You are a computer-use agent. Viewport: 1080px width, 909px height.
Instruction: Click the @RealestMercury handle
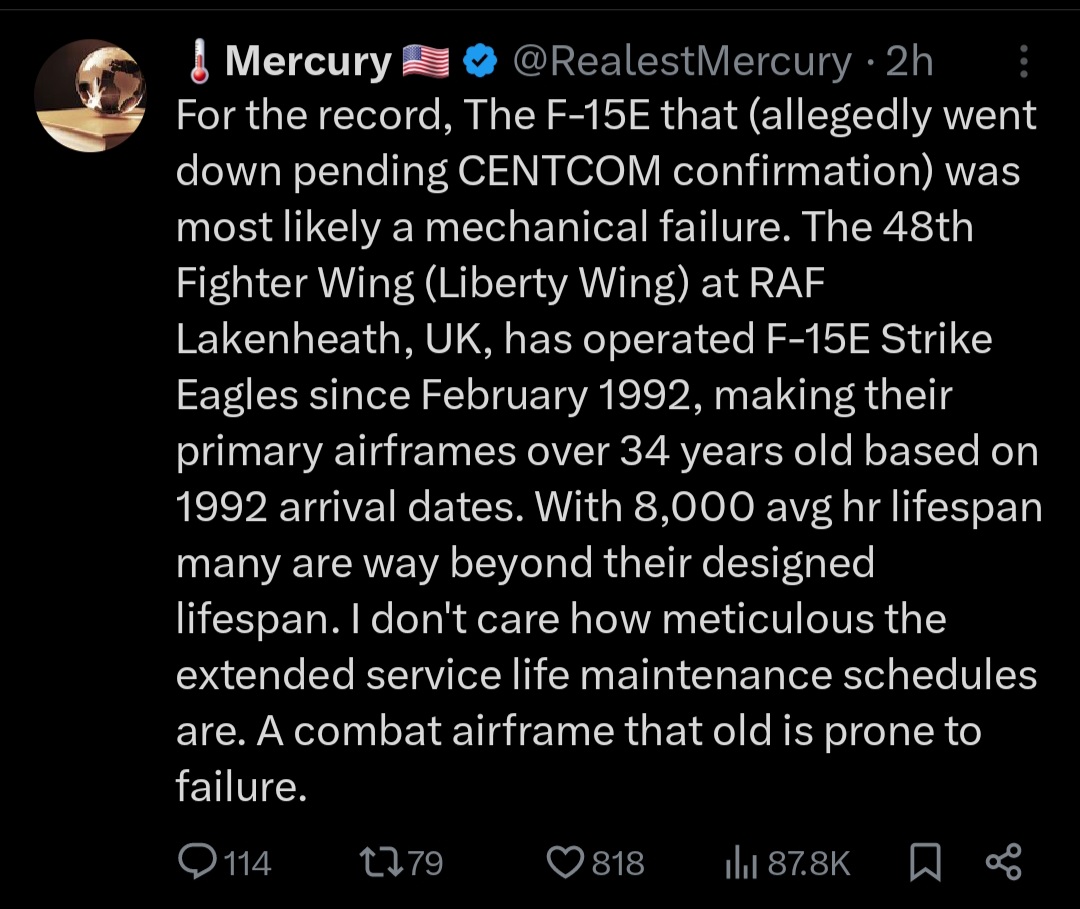point(682,61)
